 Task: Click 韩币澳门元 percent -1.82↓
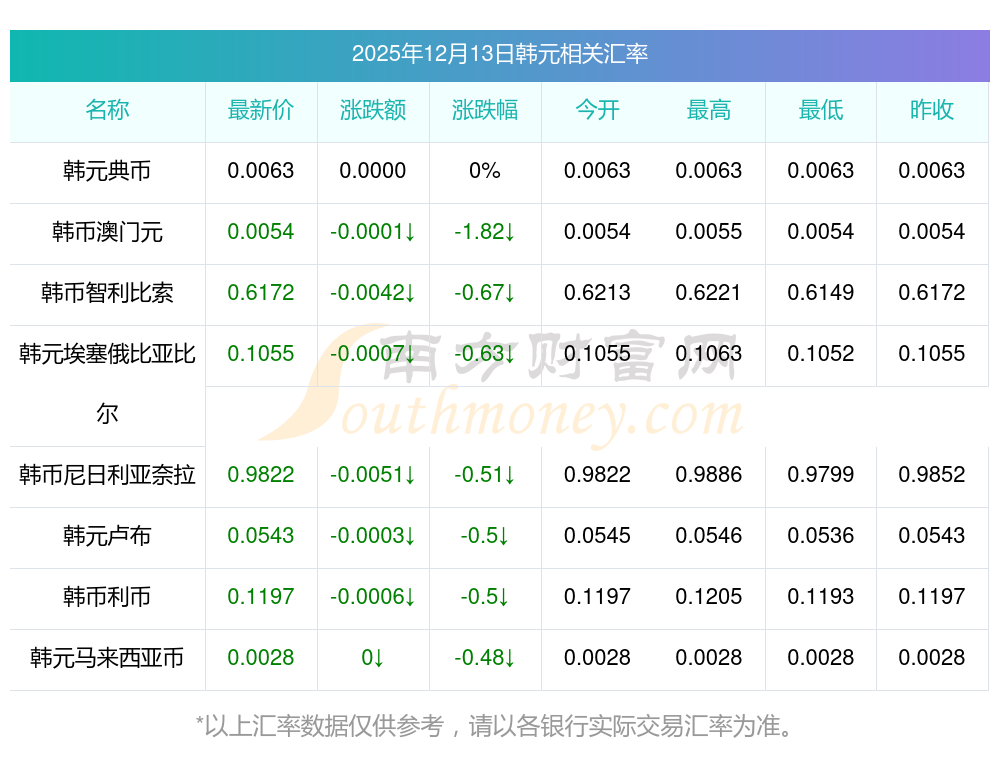click(x=485, y=232)
